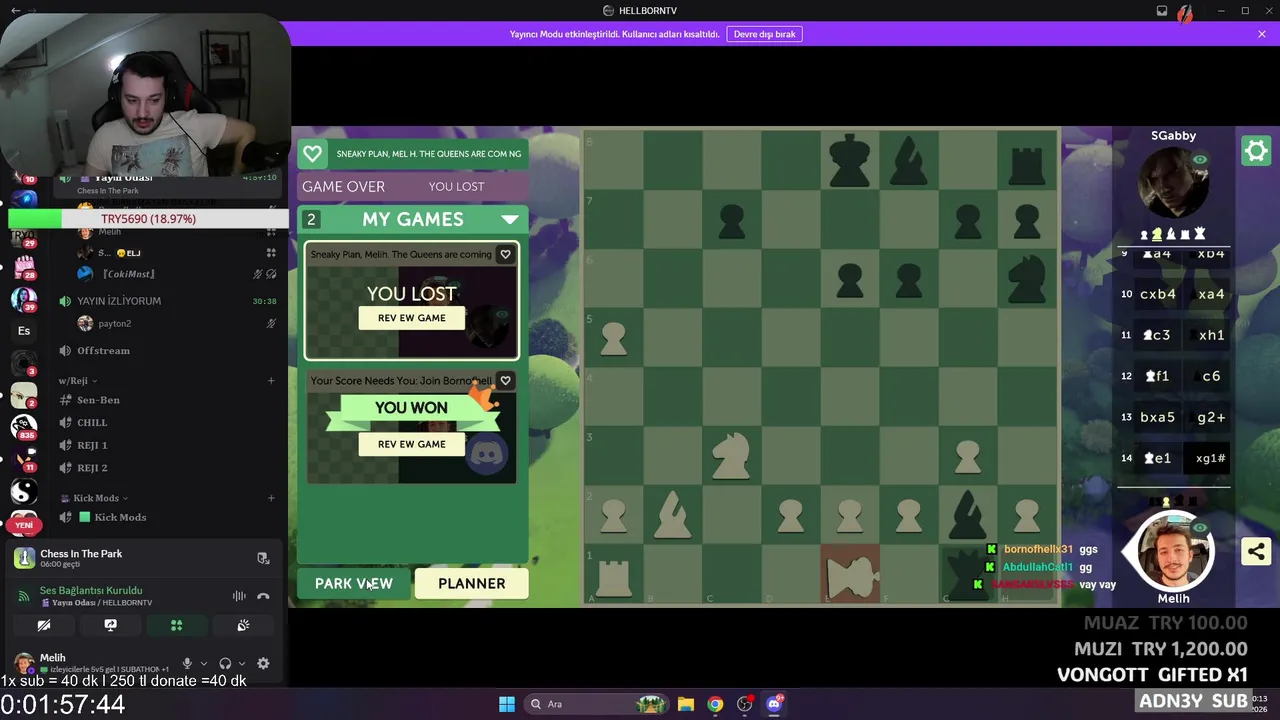Open headphone output options chevron

(x=242, y=663)
